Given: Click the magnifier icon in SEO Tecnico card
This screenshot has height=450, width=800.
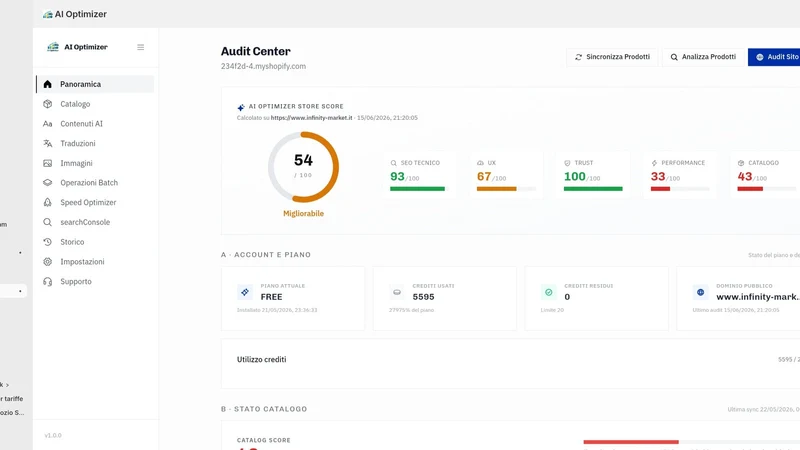Looking at the screenshot, I should [x=393, y=163].
